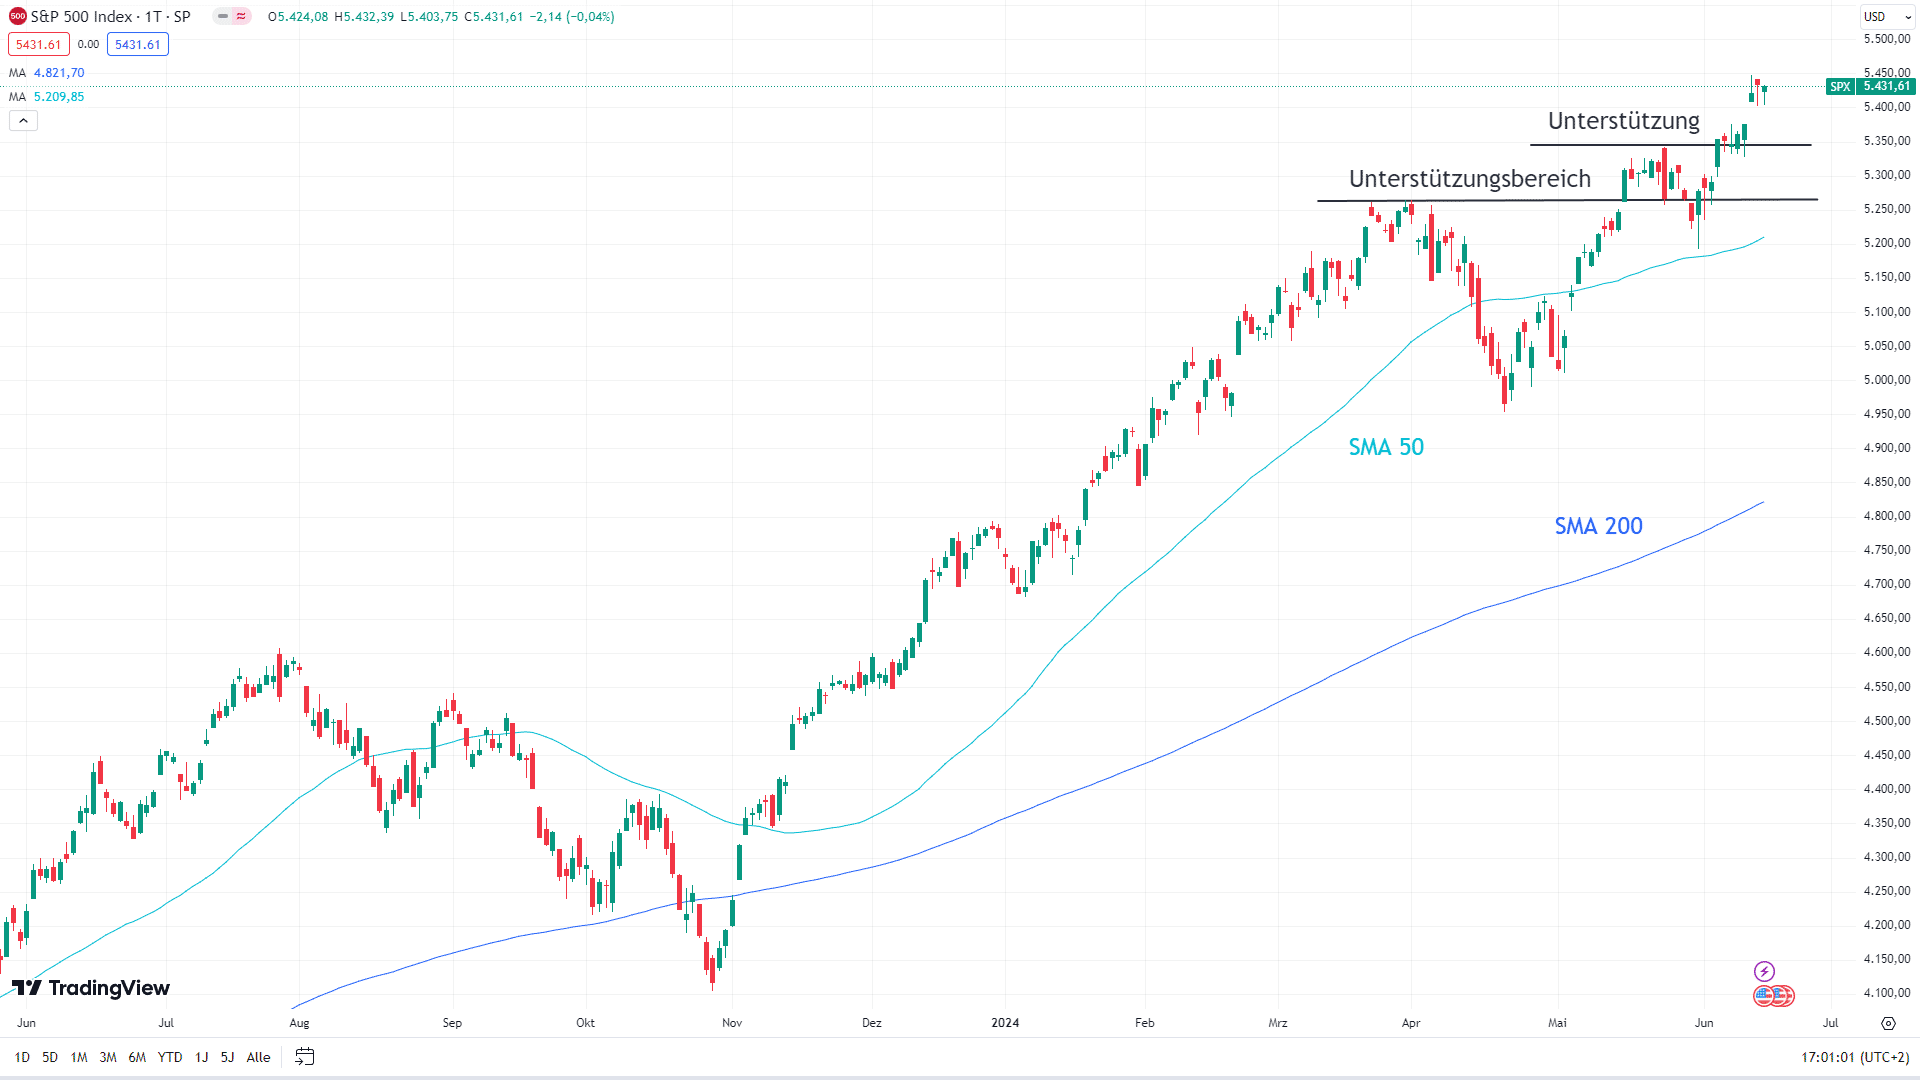Click the O5.424,08 open value
This screenshot has height=1080, width=1920.
tap(298, 17)
